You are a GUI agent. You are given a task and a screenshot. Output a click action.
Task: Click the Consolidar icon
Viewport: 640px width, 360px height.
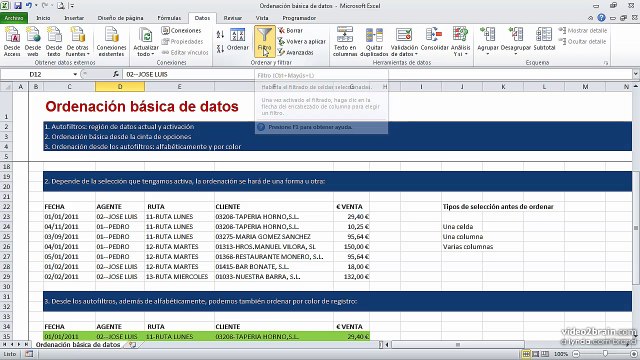point(434,40)
